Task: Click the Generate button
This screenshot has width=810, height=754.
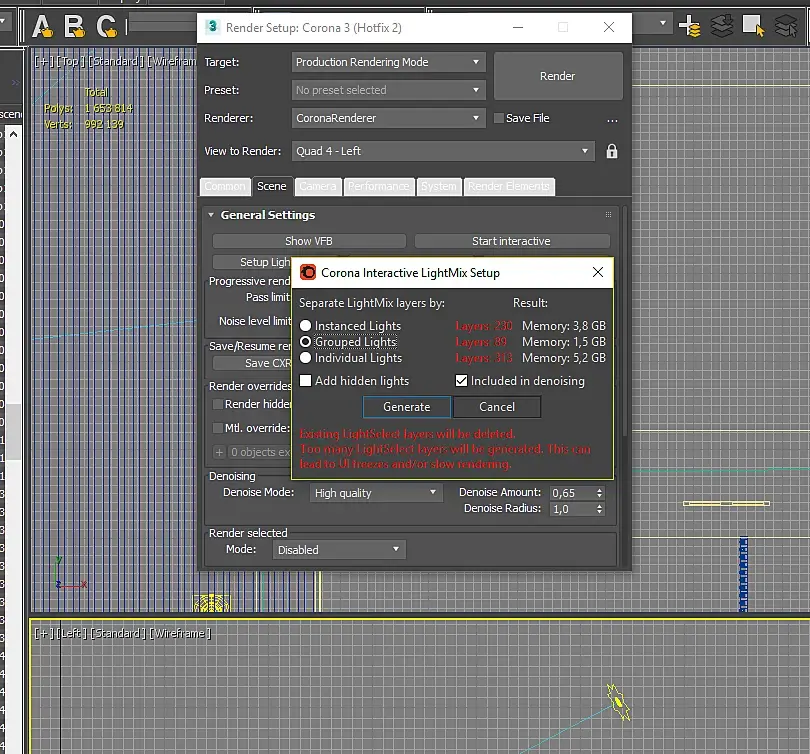Action: pos(407,407)
